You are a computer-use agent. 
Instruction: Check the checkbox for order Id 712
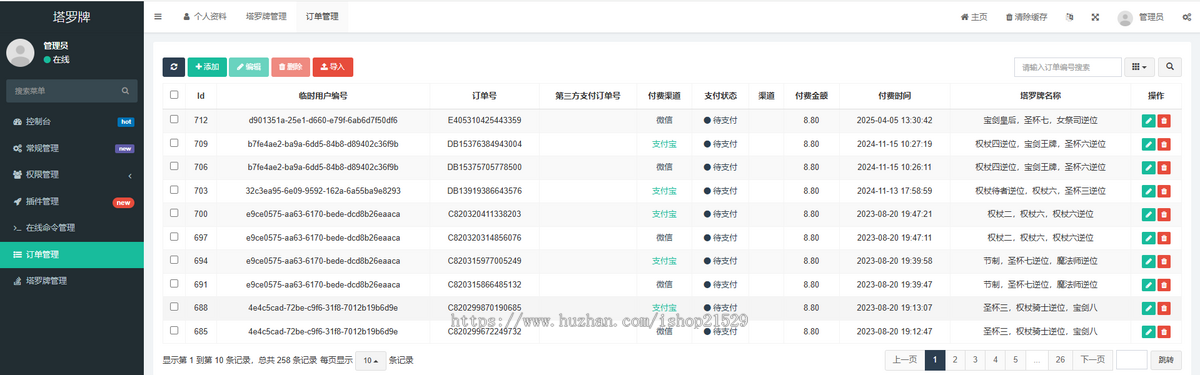[x=174, y=120]
